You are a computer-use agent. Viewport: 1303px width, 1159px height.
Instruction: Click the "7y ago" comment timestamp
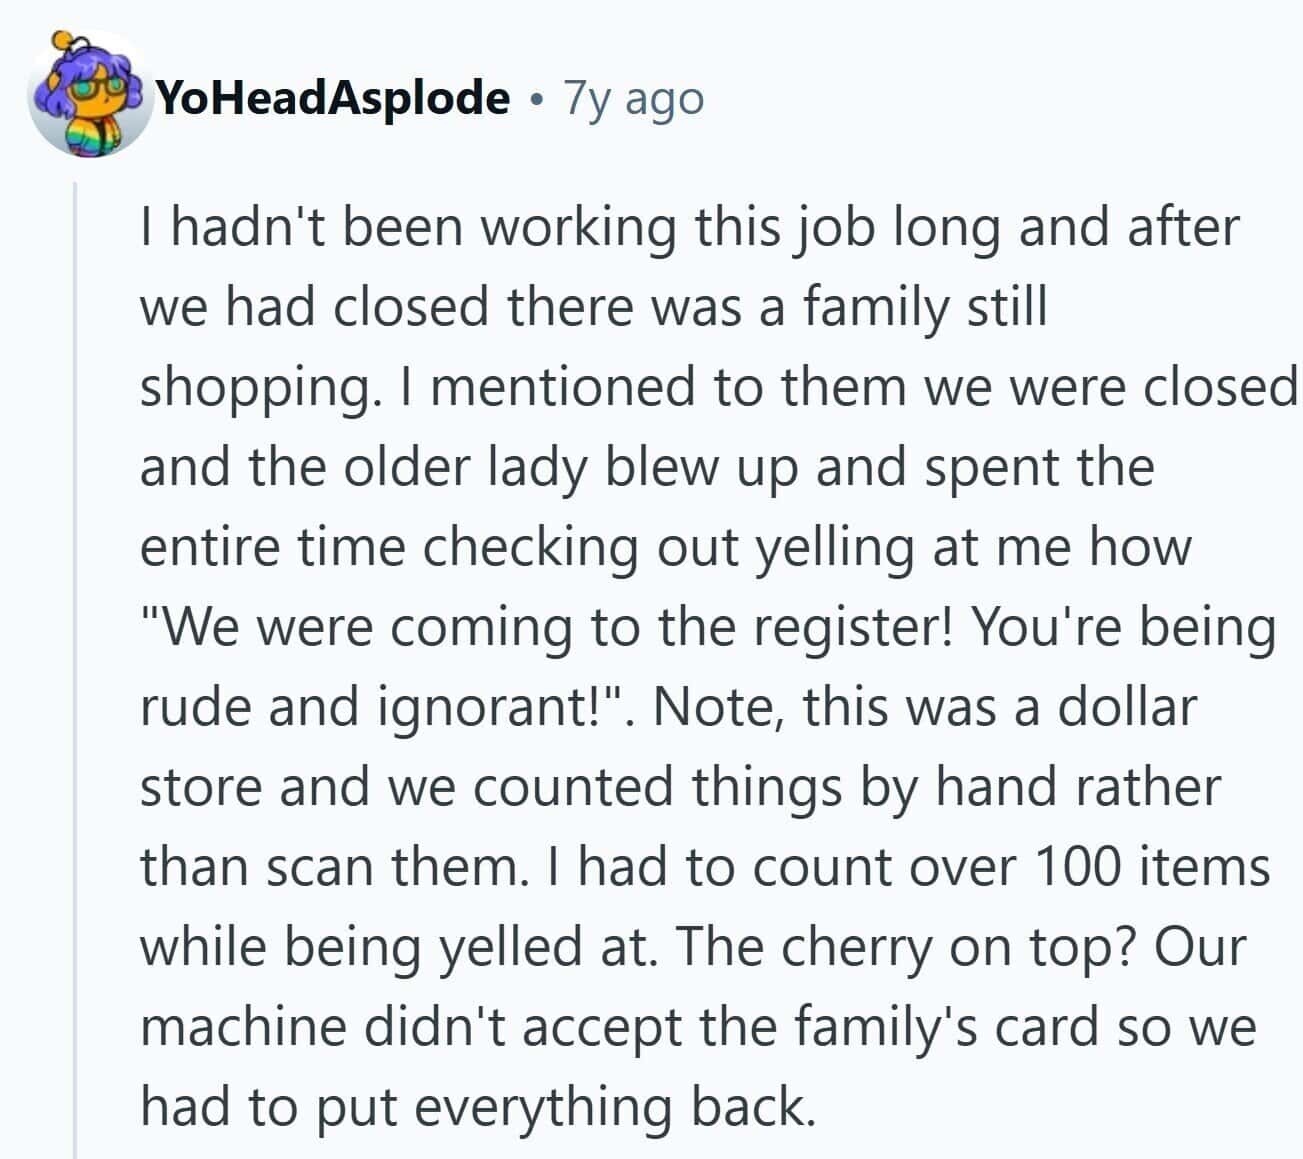coord(634,98)
